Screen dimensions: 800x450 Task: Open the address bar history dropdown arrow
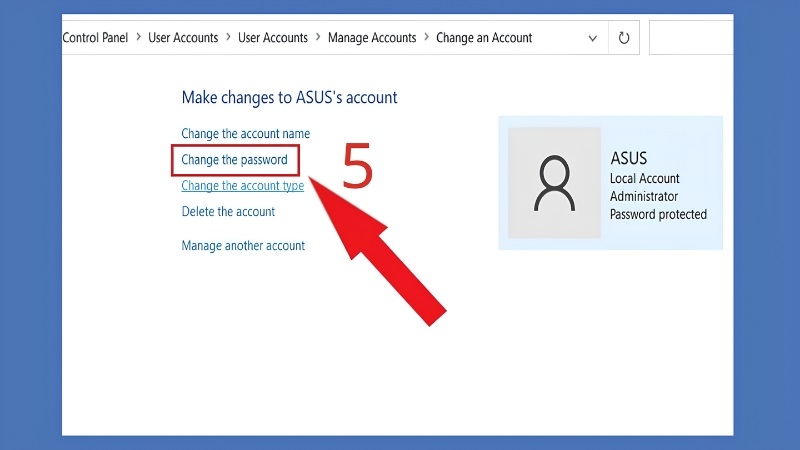[592, 38]
